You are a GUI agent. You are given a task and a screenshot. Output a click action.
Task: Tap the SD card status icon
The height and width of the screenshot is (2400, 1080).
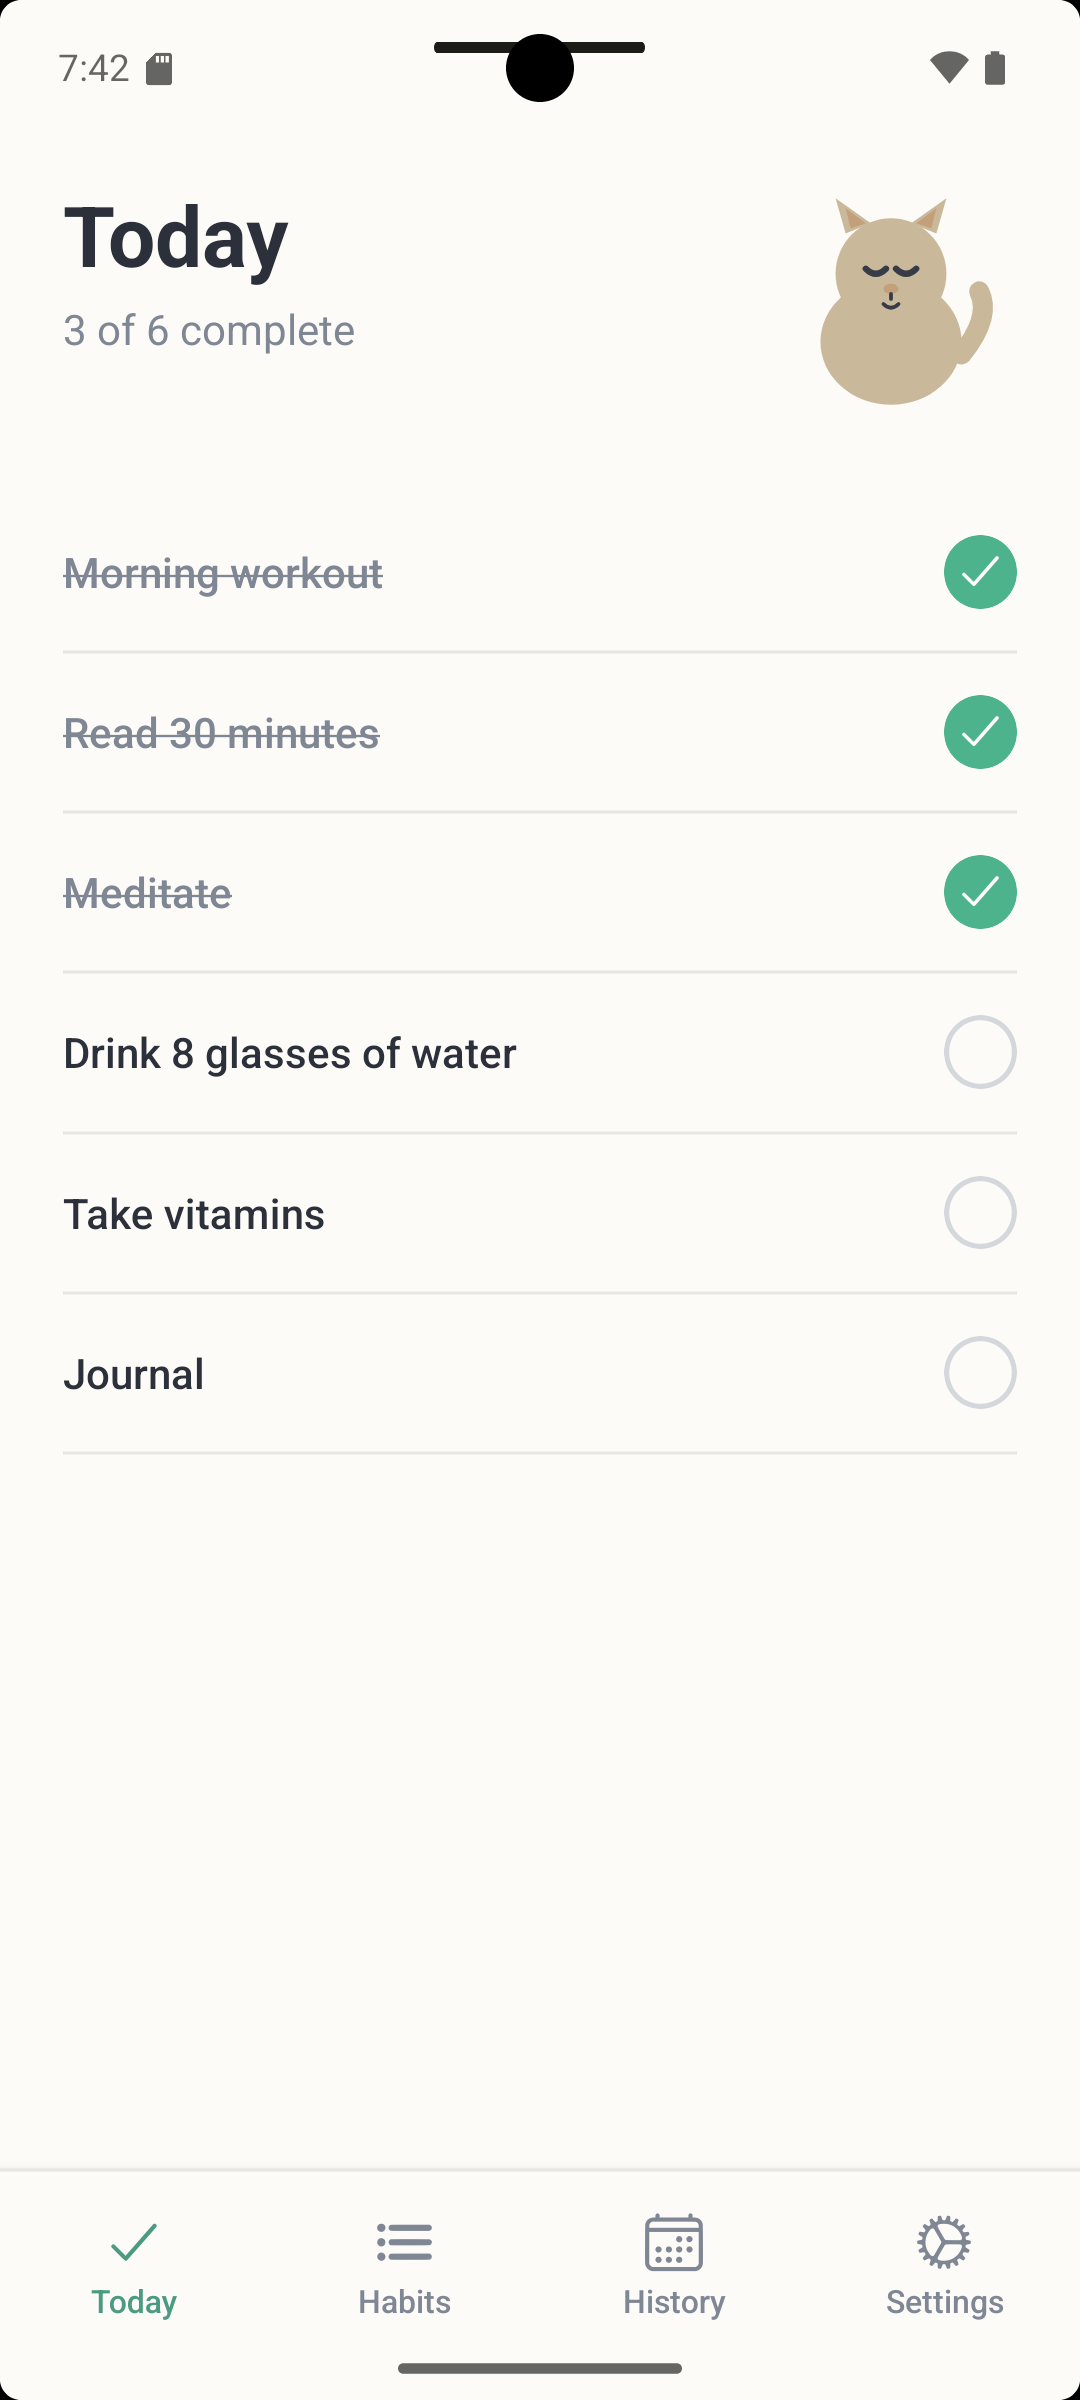pos(160,68)
